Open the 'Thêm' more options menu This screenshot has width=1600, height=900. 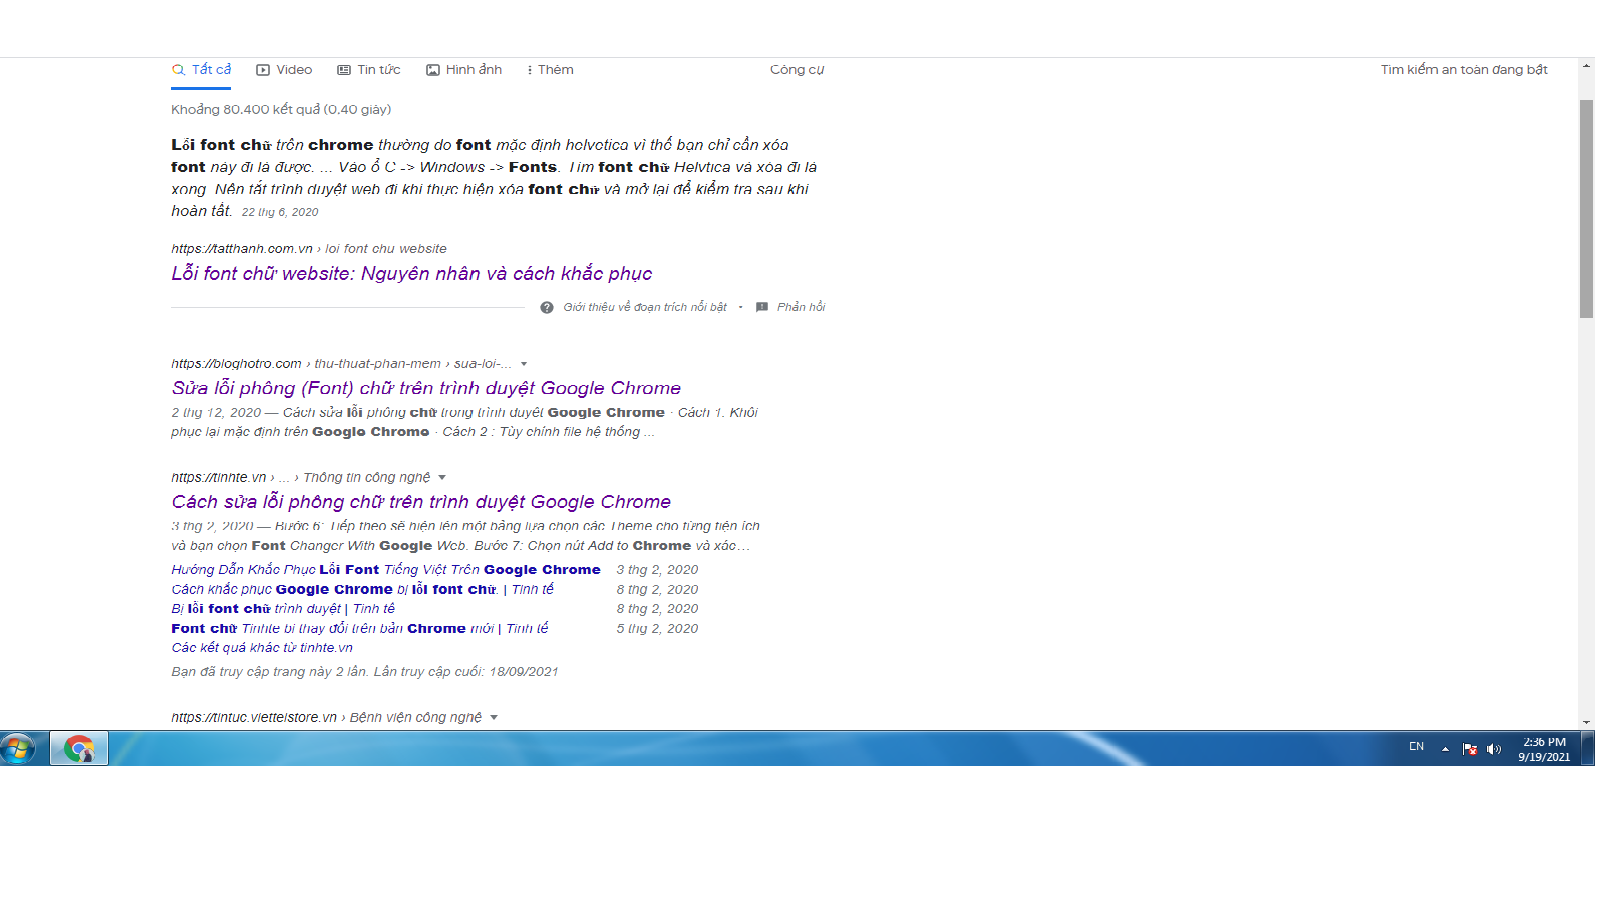tap(550, 70)
